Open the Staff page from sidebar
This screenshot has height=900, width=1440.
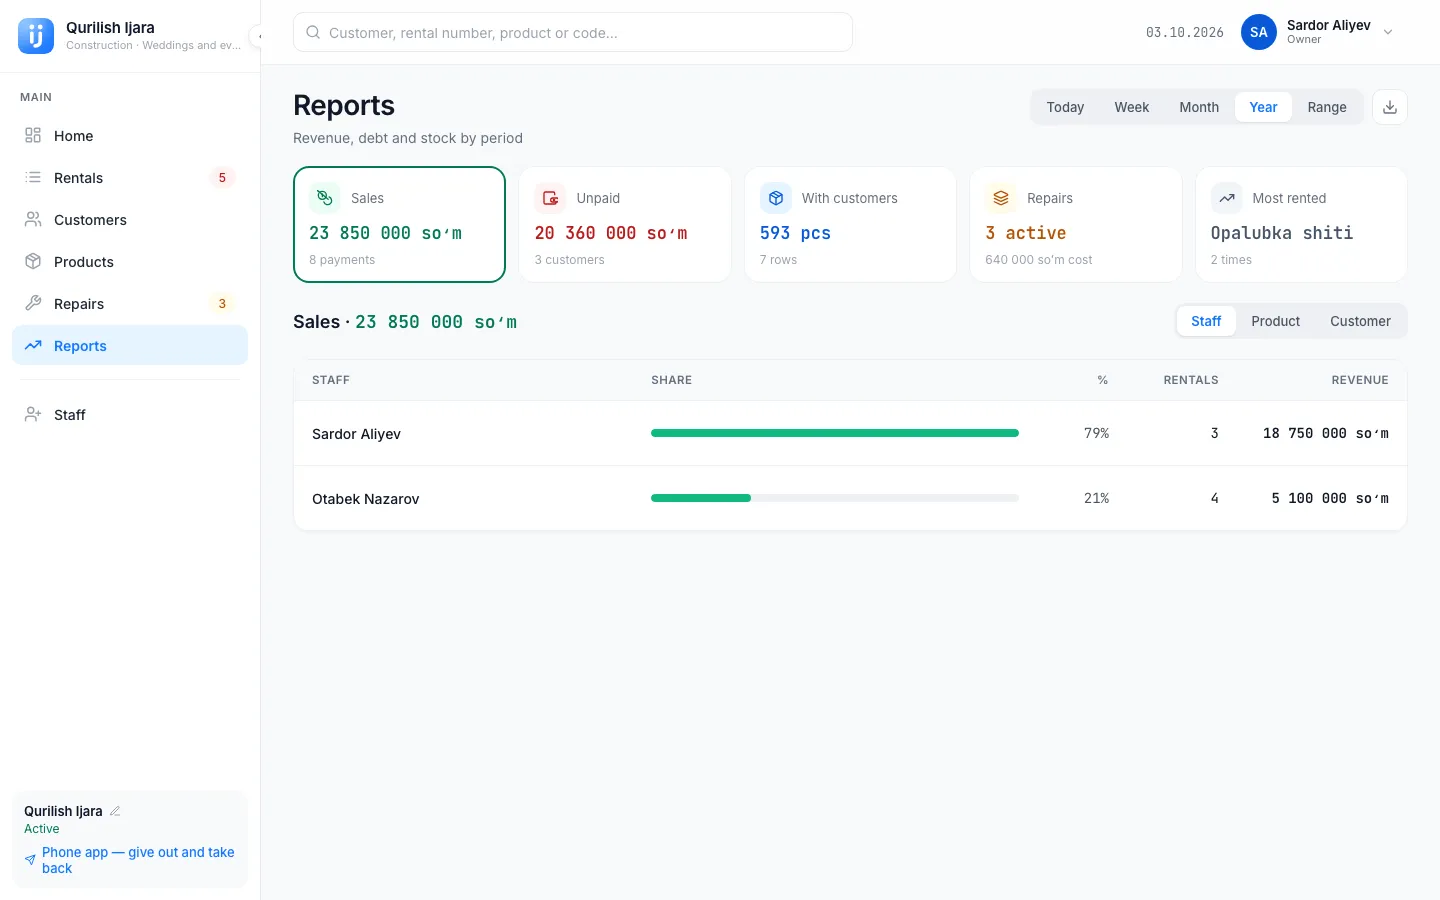130,415
